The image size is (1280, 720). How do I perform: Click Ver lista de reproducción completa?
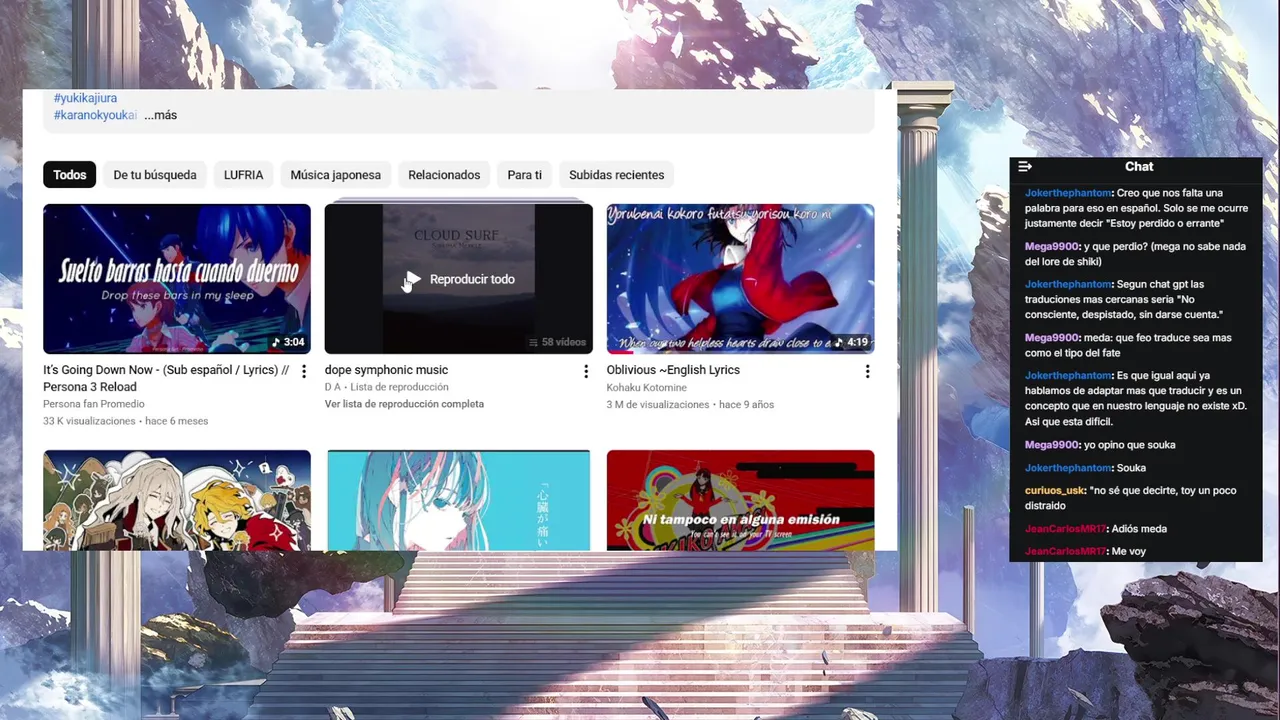[x=404, y=404]
